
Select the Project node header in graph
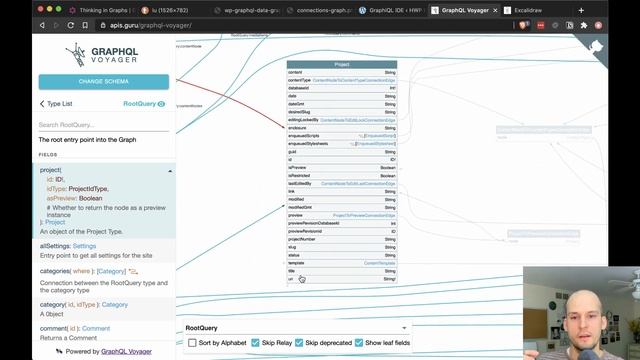(342, 64)
